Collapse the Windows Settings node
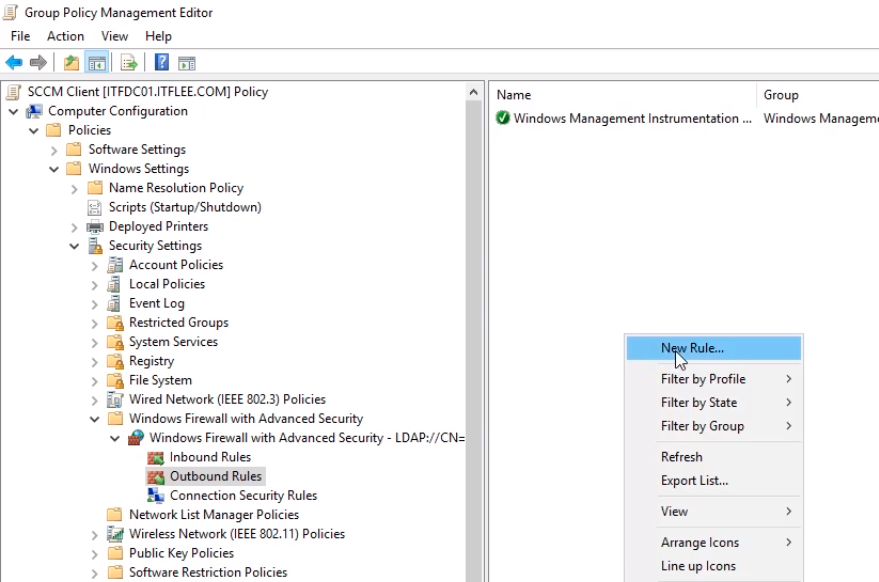Viewport: 879px width, 582px height. tap(54, 169)
